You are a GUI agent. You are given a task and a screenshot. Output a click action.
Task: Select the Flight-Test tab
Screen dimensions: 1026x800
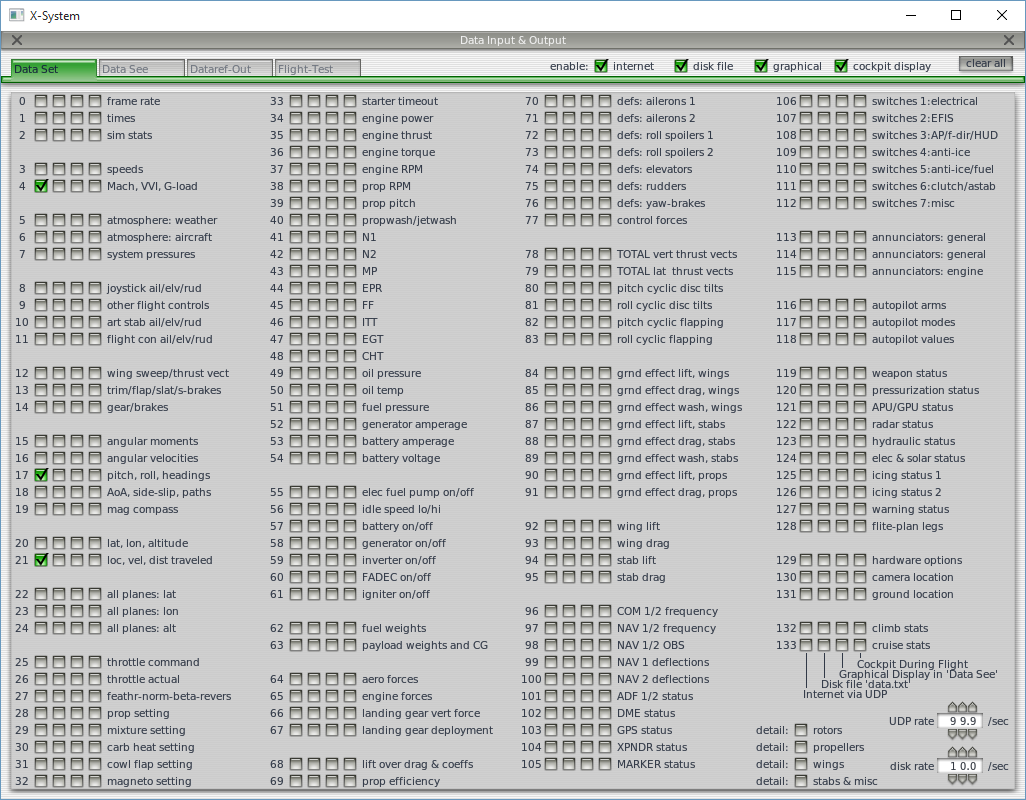pyautogui.click(x=317, y=68)
